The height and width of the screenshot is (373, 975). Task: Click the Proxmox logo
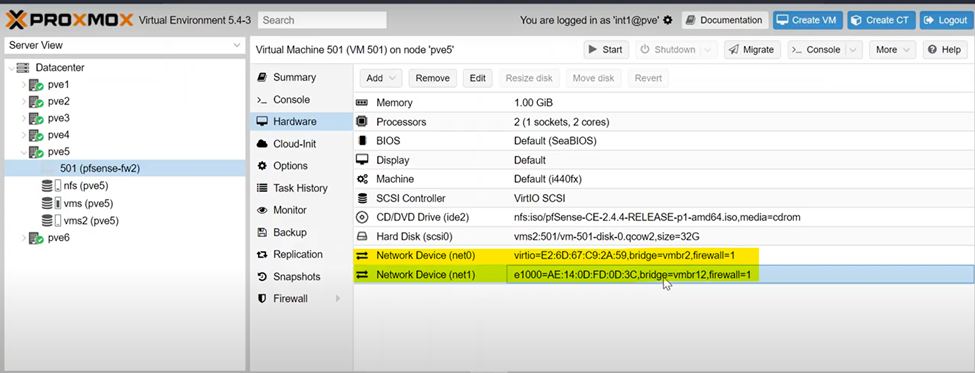(70, 20)
